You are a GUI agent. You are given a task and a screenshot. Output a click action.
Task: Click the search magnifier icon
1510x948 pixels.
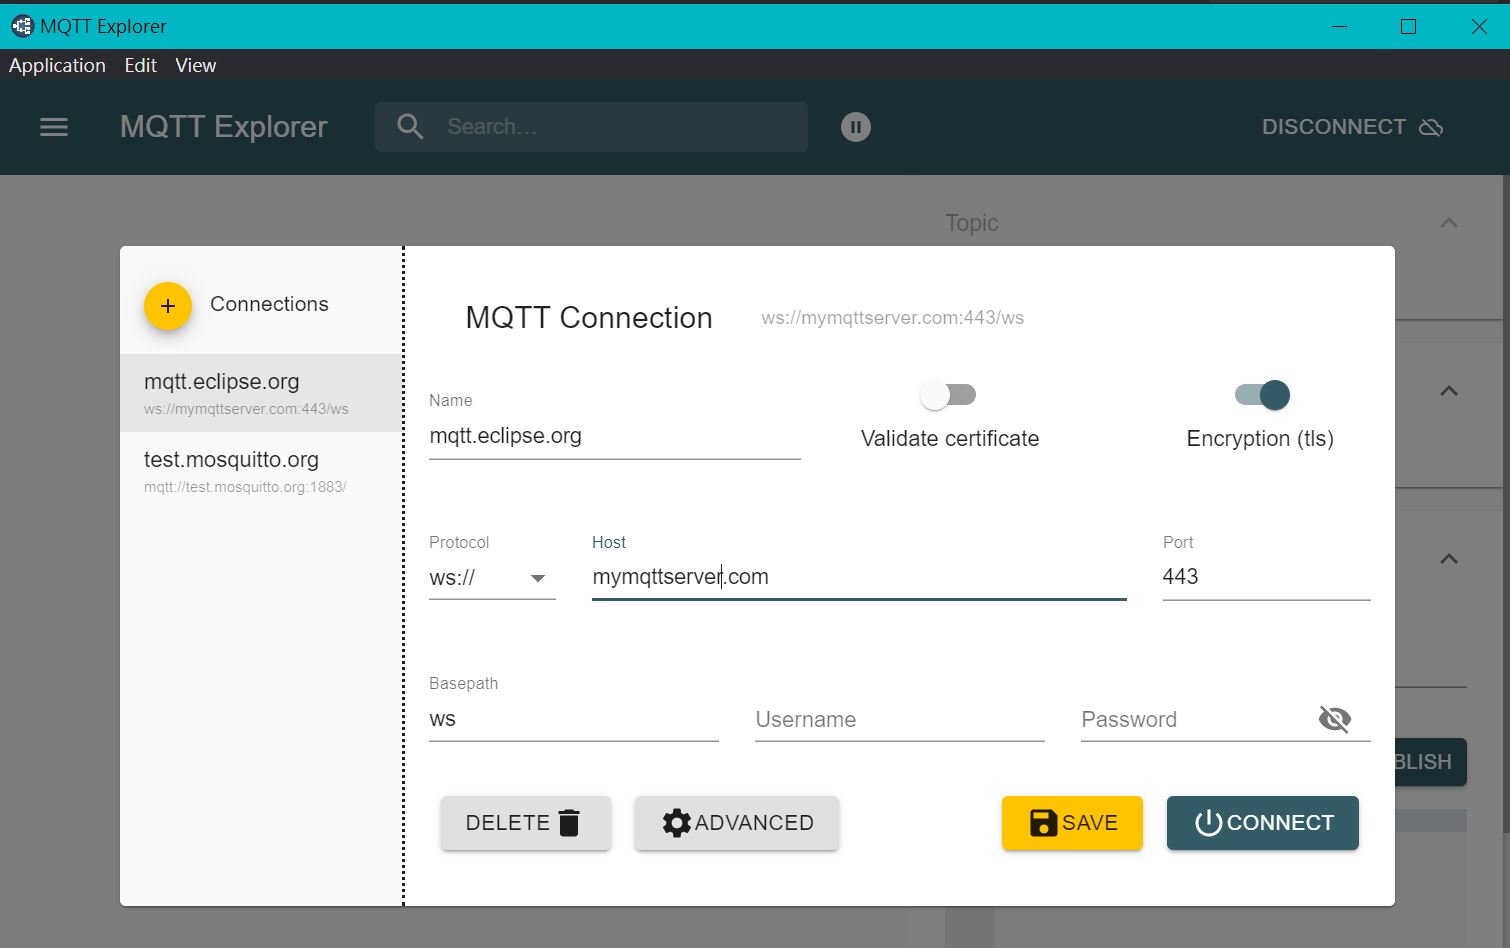410,127
